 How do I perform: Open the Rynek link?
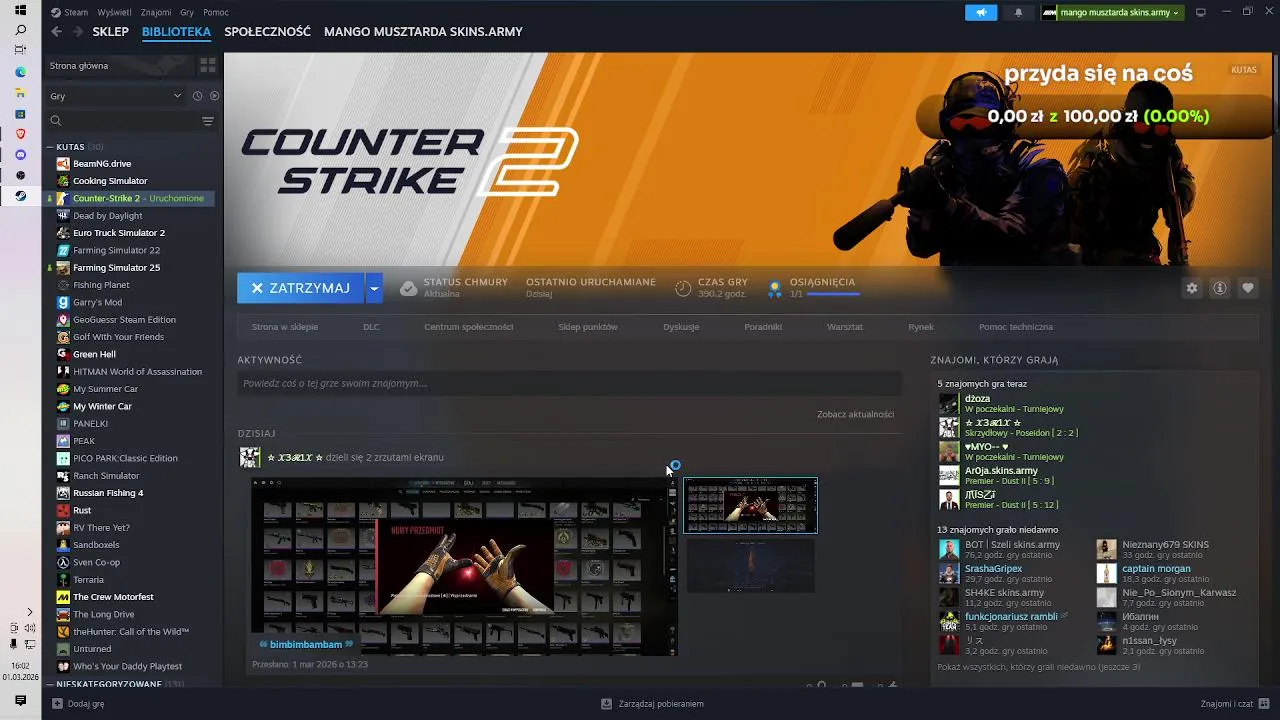921,327
